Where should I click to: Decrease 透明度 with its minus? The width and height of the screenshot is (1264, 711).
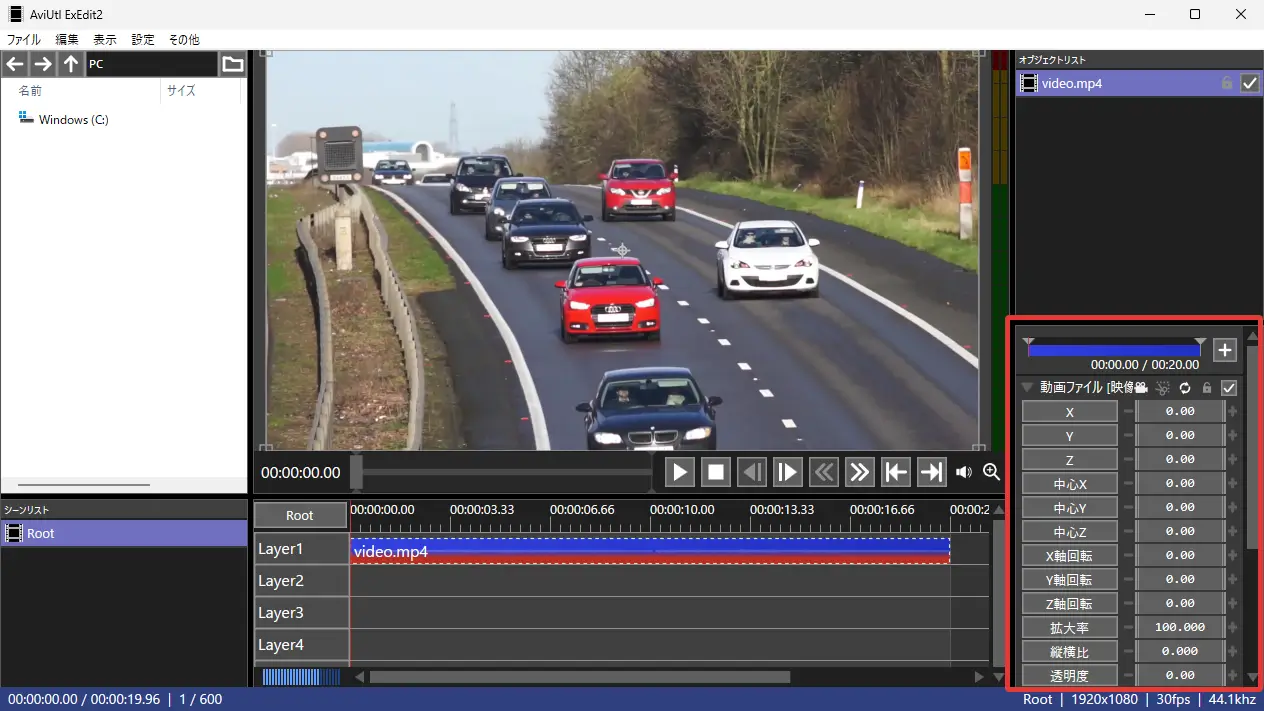(x=1128, y=675)
